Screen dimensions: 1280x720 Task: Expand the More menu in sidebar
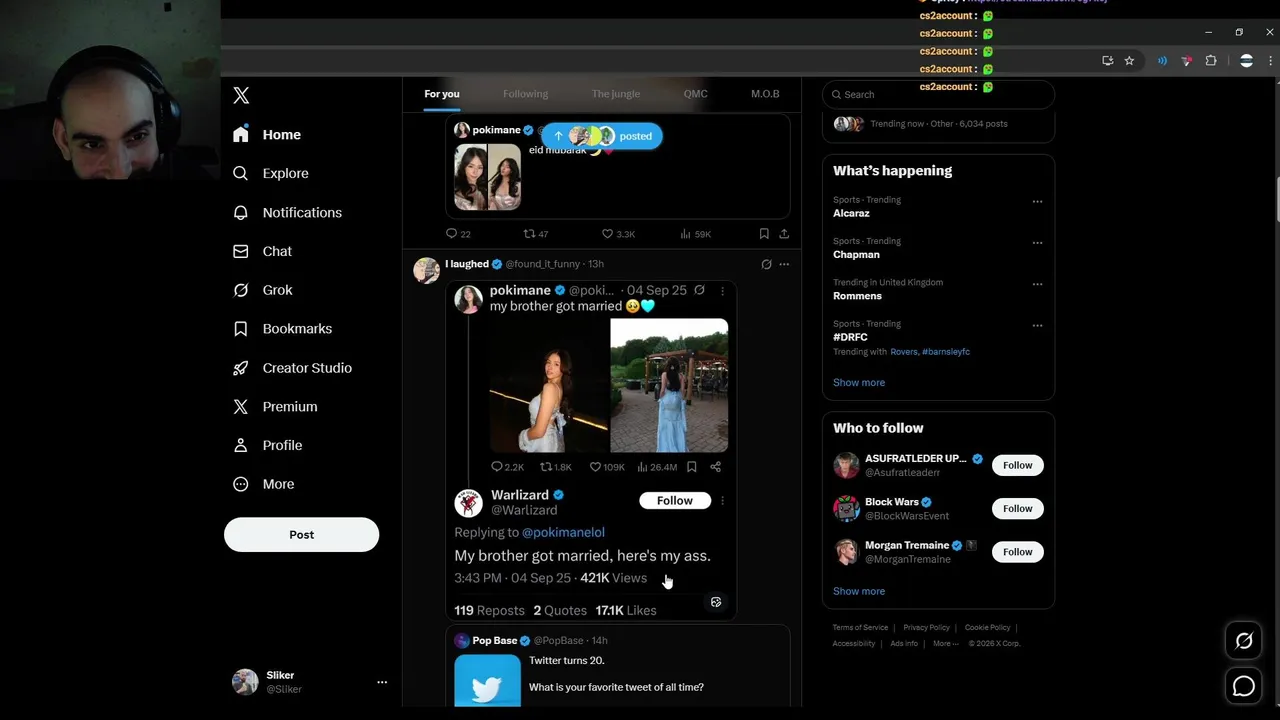(x=264, y=484)
